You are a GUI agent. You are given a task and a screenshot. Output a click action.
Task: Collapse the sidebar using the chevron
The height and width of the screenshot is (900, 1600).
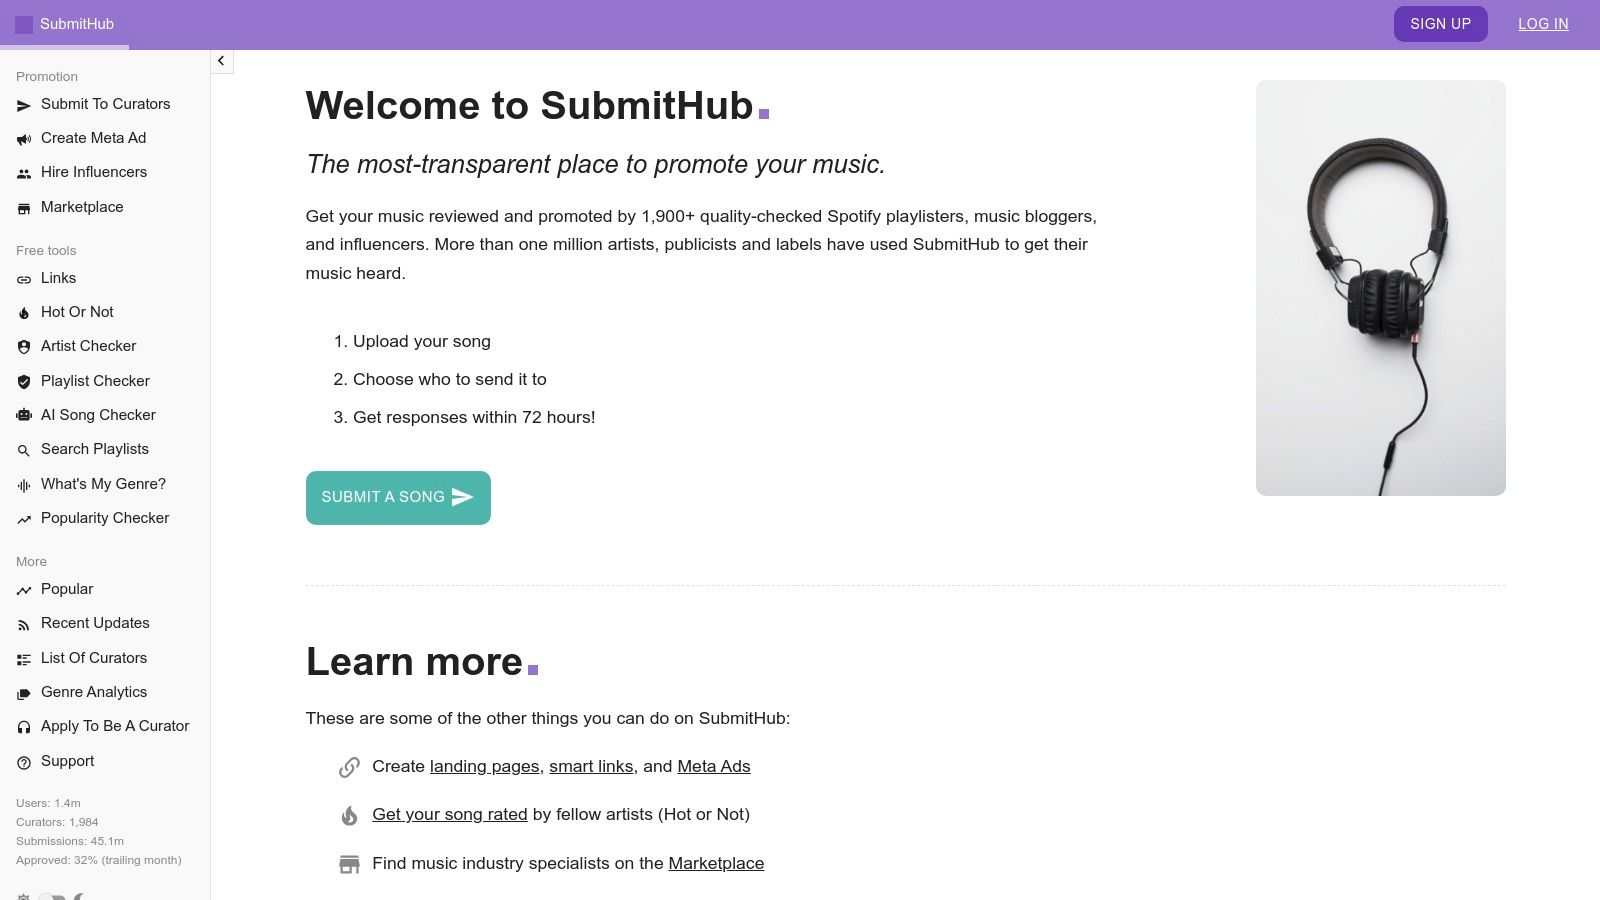click(221, 61)
